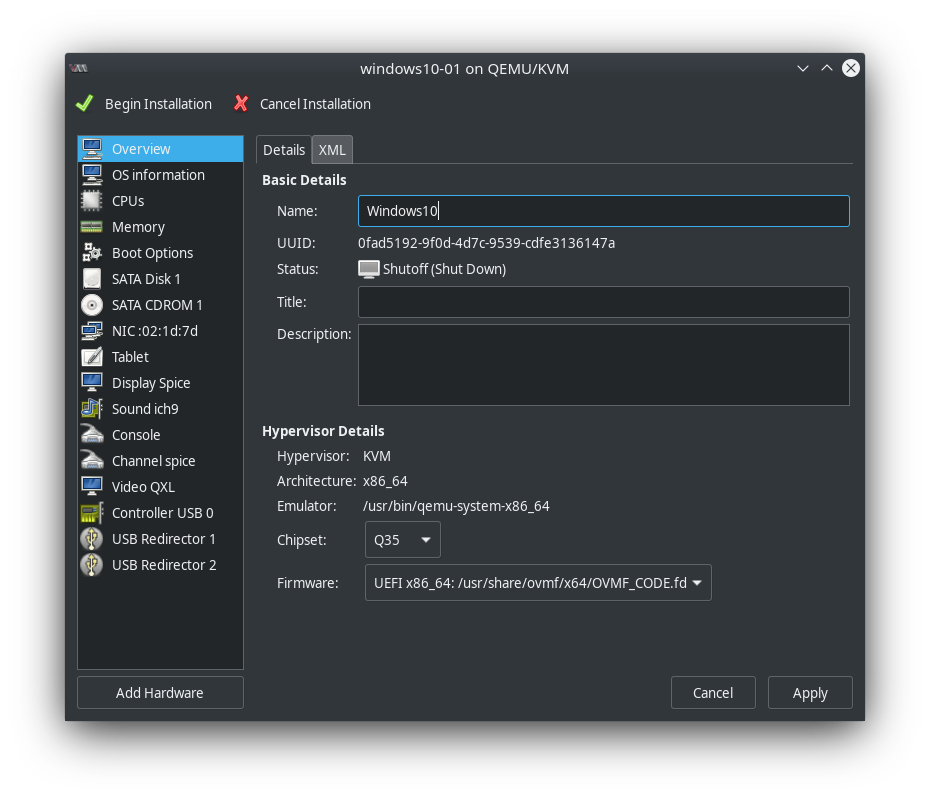Click the Controller USB 0 card icon
Image resolution: width=930 pixels, height=798 pixels.
pos(92,513)
